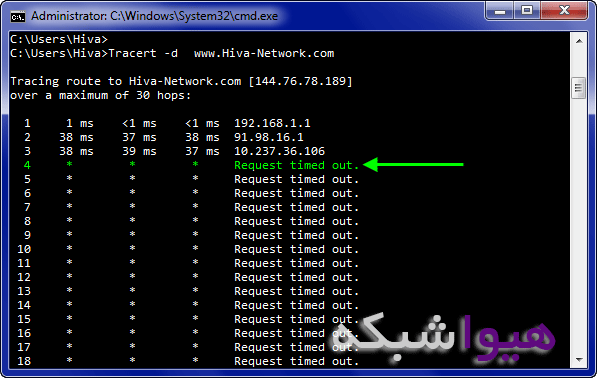Click the line 'over a maximum of 30 hops:'
This screenshot has height=378, width=597.
tap(101, 95)
